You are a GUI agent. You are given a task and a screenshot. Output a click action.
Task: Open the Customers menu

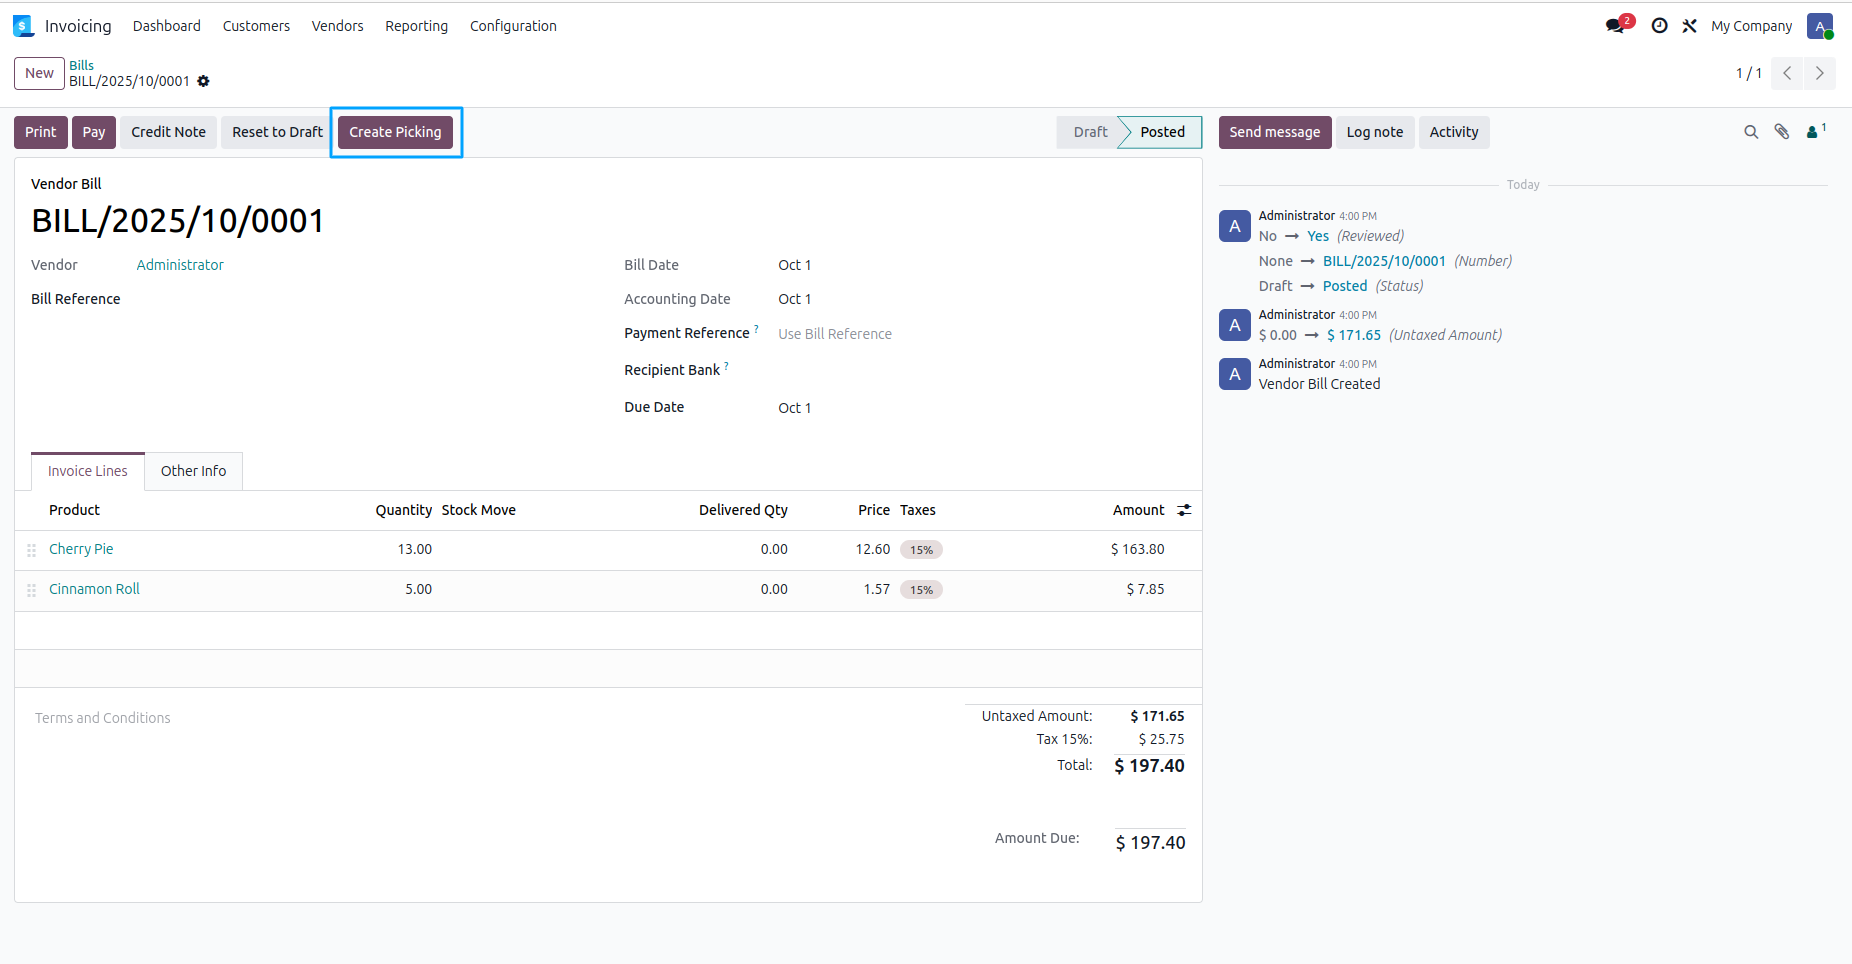(x=256, y=26)
